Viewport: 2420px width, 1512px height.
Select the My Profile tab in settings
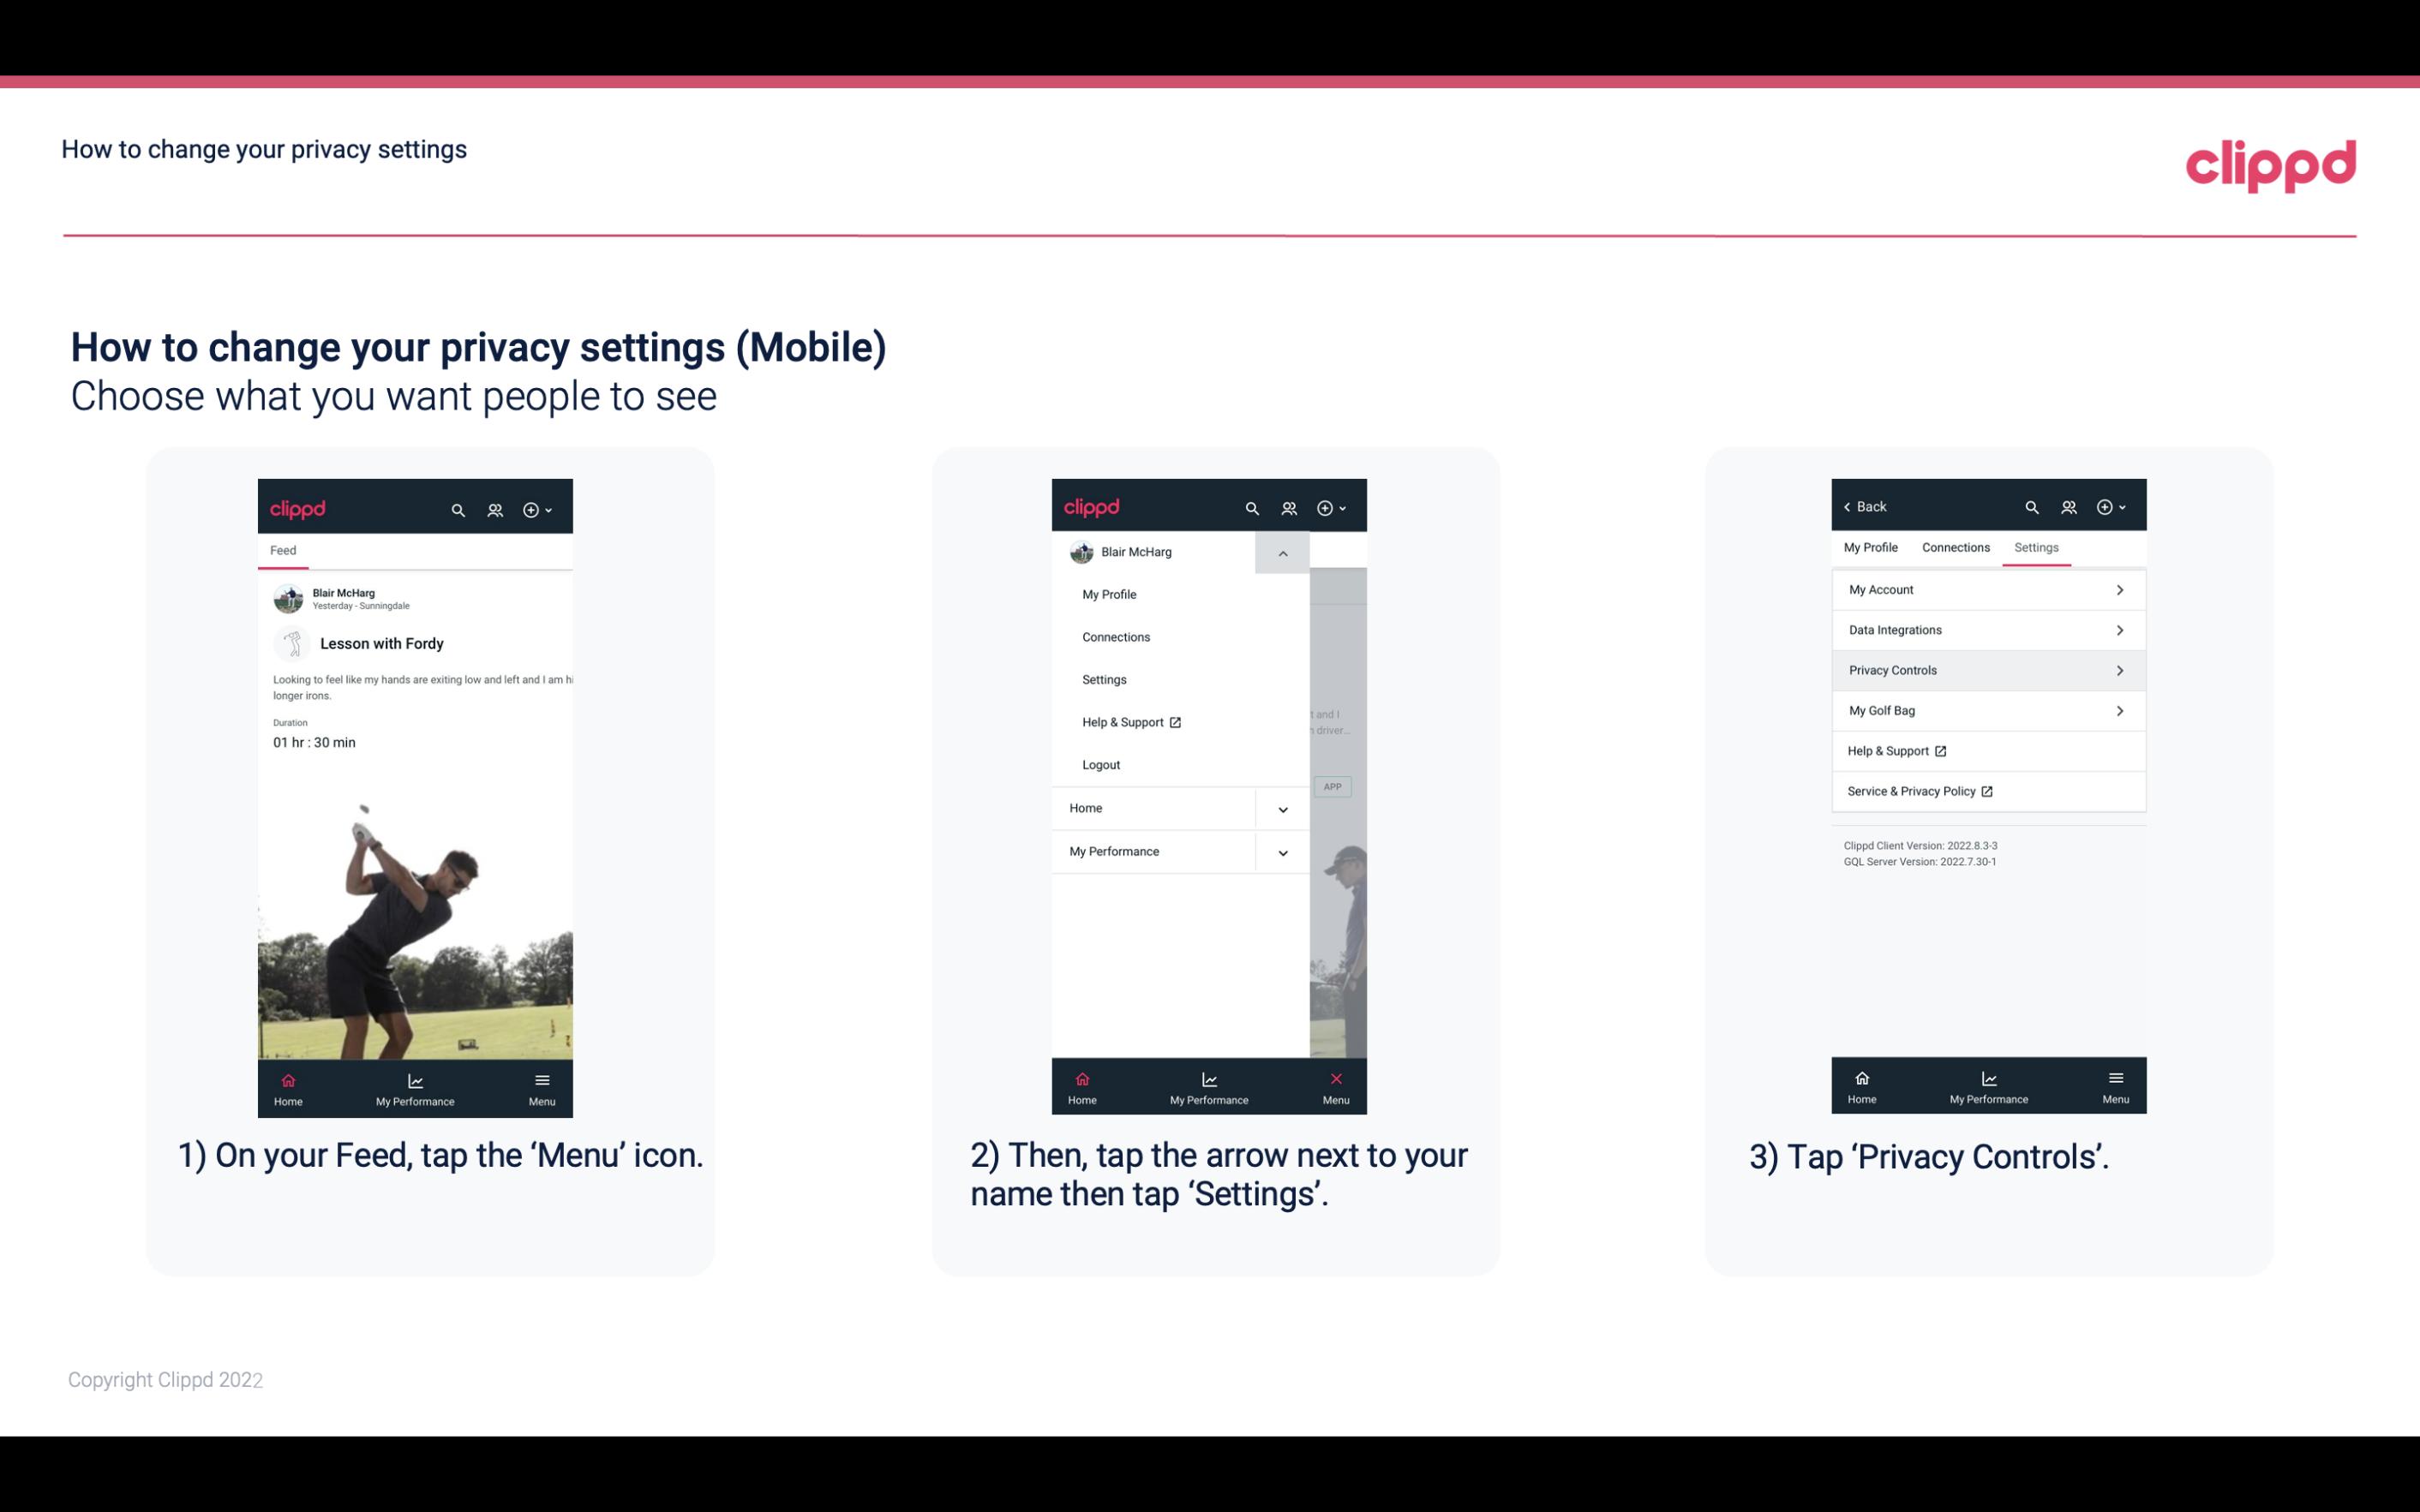coord(1872,547)
